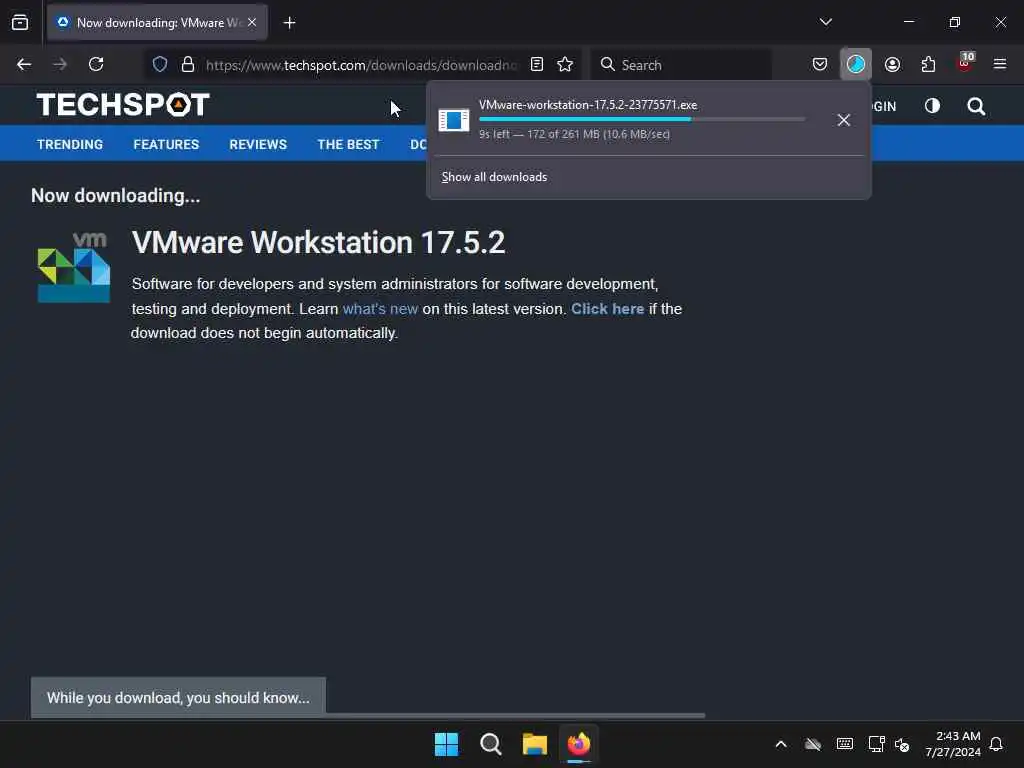Go to TechSpot home via logo
This screenshot has width=1024, height=768.
123,104
